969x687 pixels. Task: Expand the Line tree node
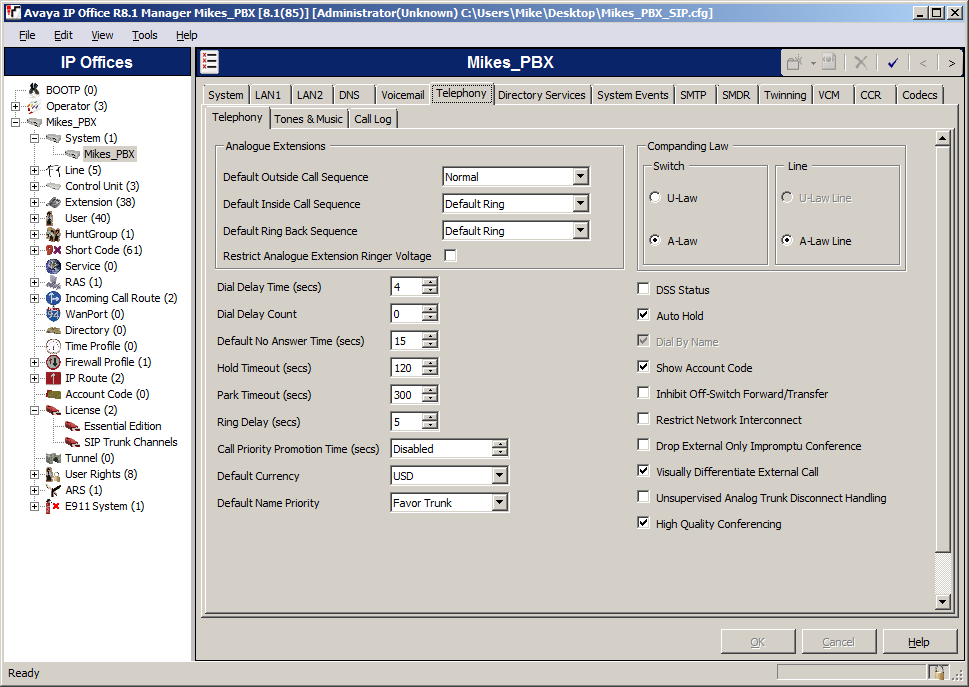(x=35, y=170)
